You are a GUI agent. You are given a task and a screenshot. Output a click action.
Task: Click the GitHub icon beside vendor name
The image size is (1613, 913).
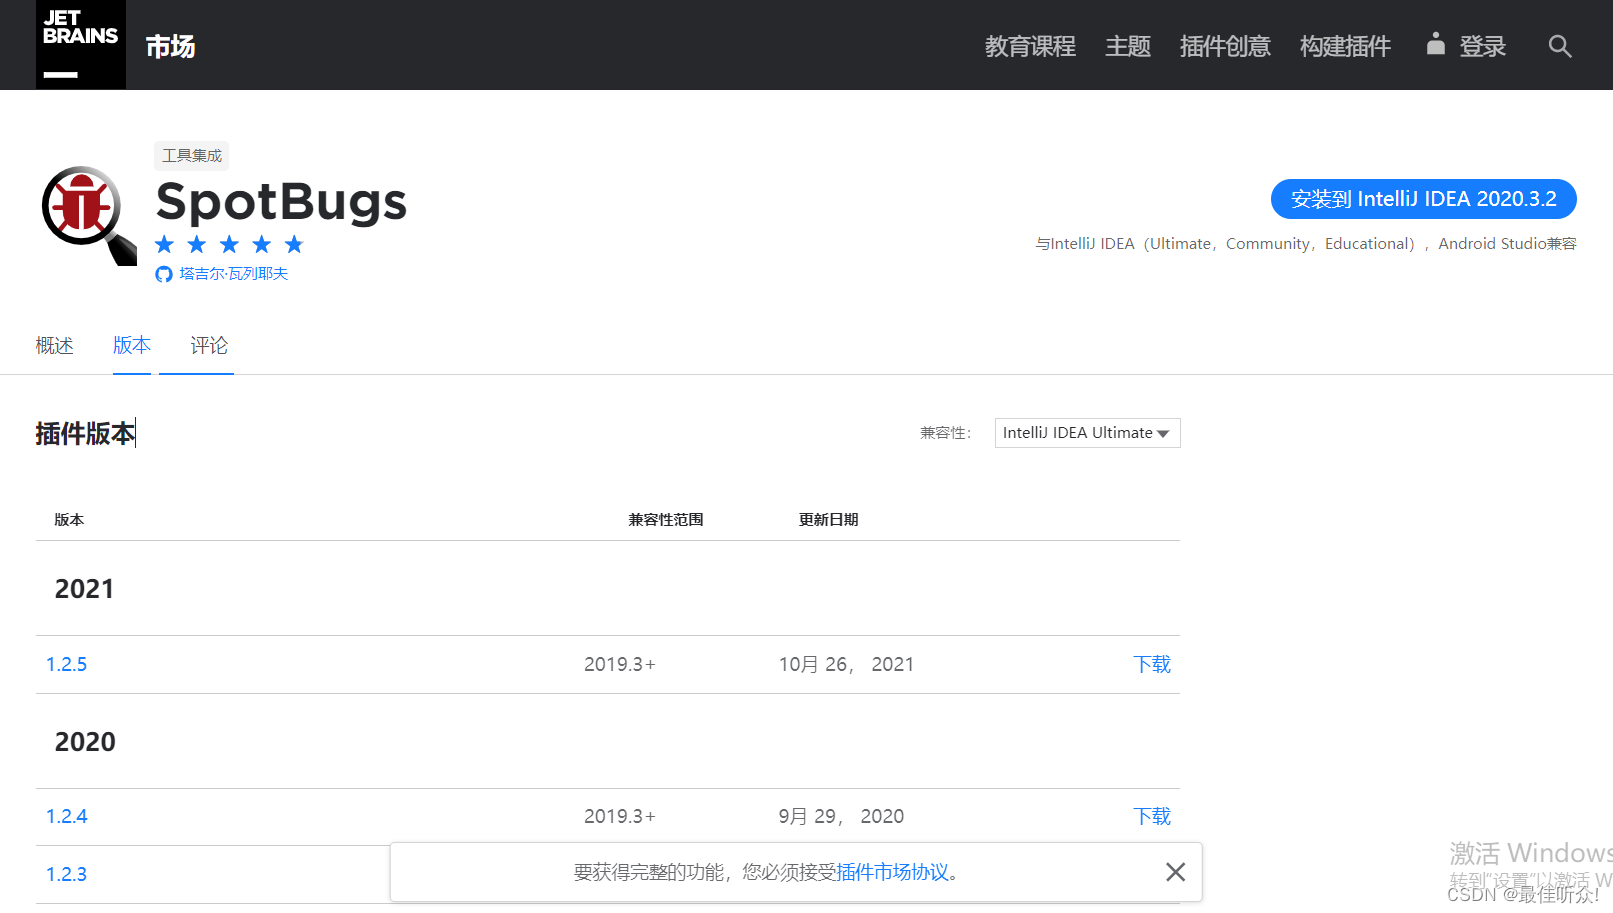164,274
